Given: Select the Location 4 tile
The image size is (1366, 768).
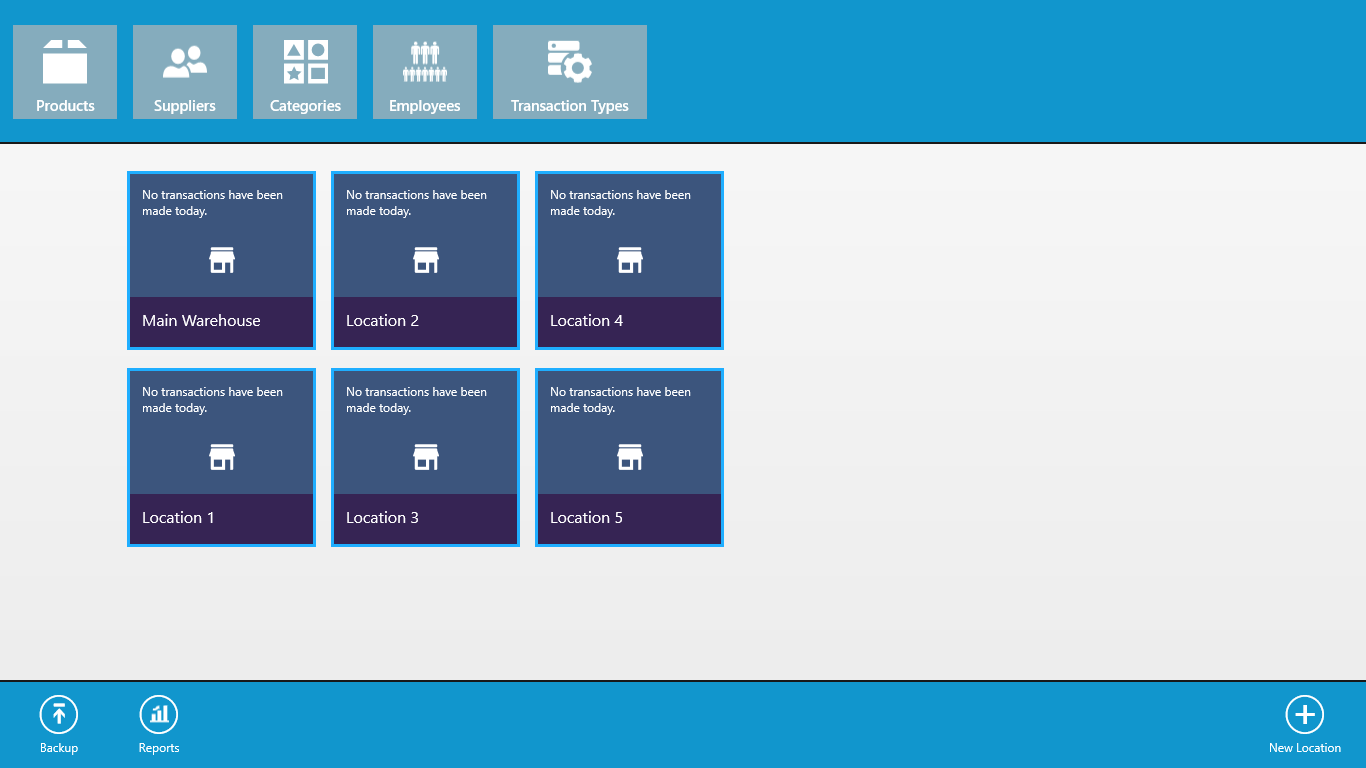Looking at the screenshot, I should click(629, 261).
